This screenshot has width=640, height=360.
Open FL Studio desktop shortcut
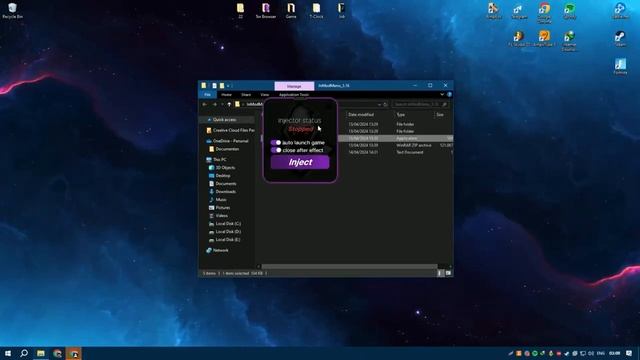[x=519, y=39]
